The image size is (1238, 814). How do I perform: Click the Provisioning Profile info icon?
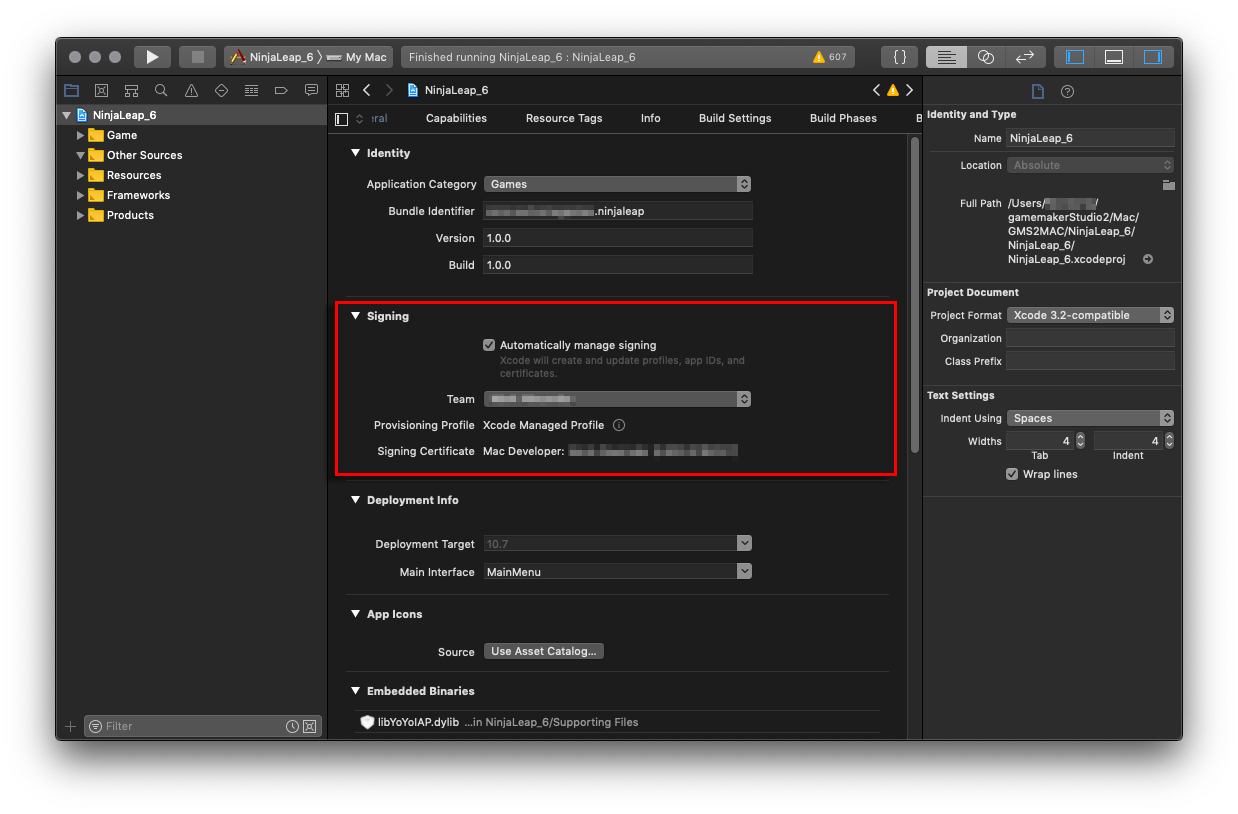tap(619, 425)
